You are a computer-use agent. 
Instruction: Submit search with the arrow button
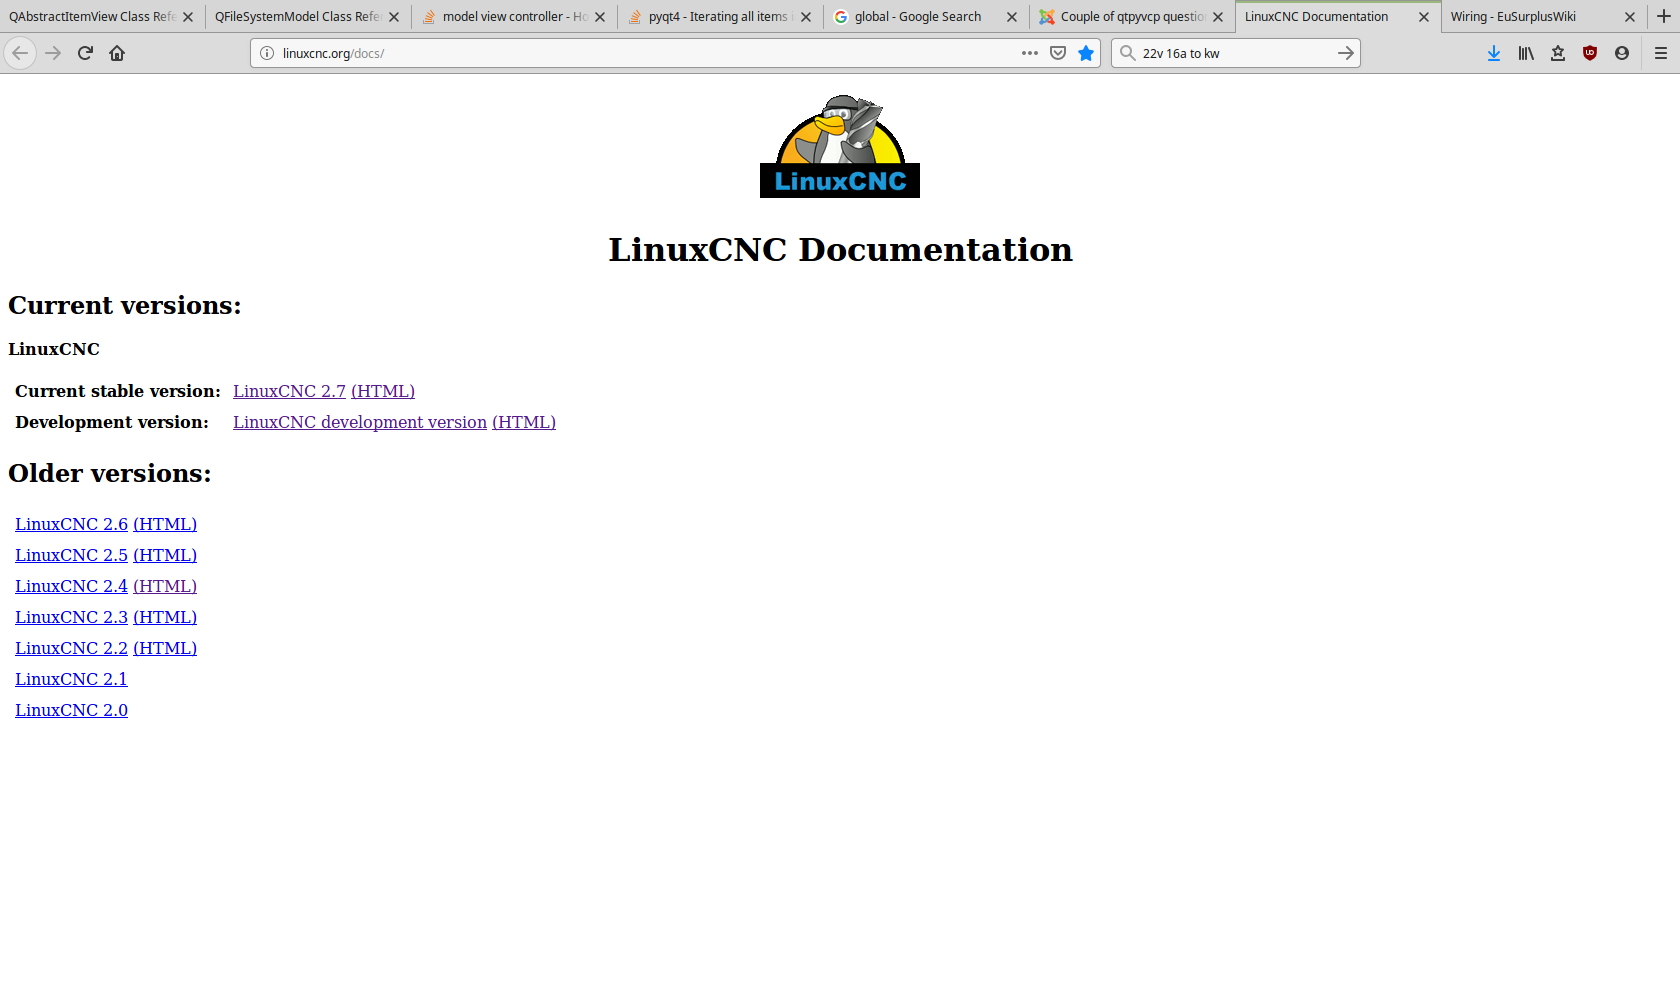click(x=1346, y=53)
